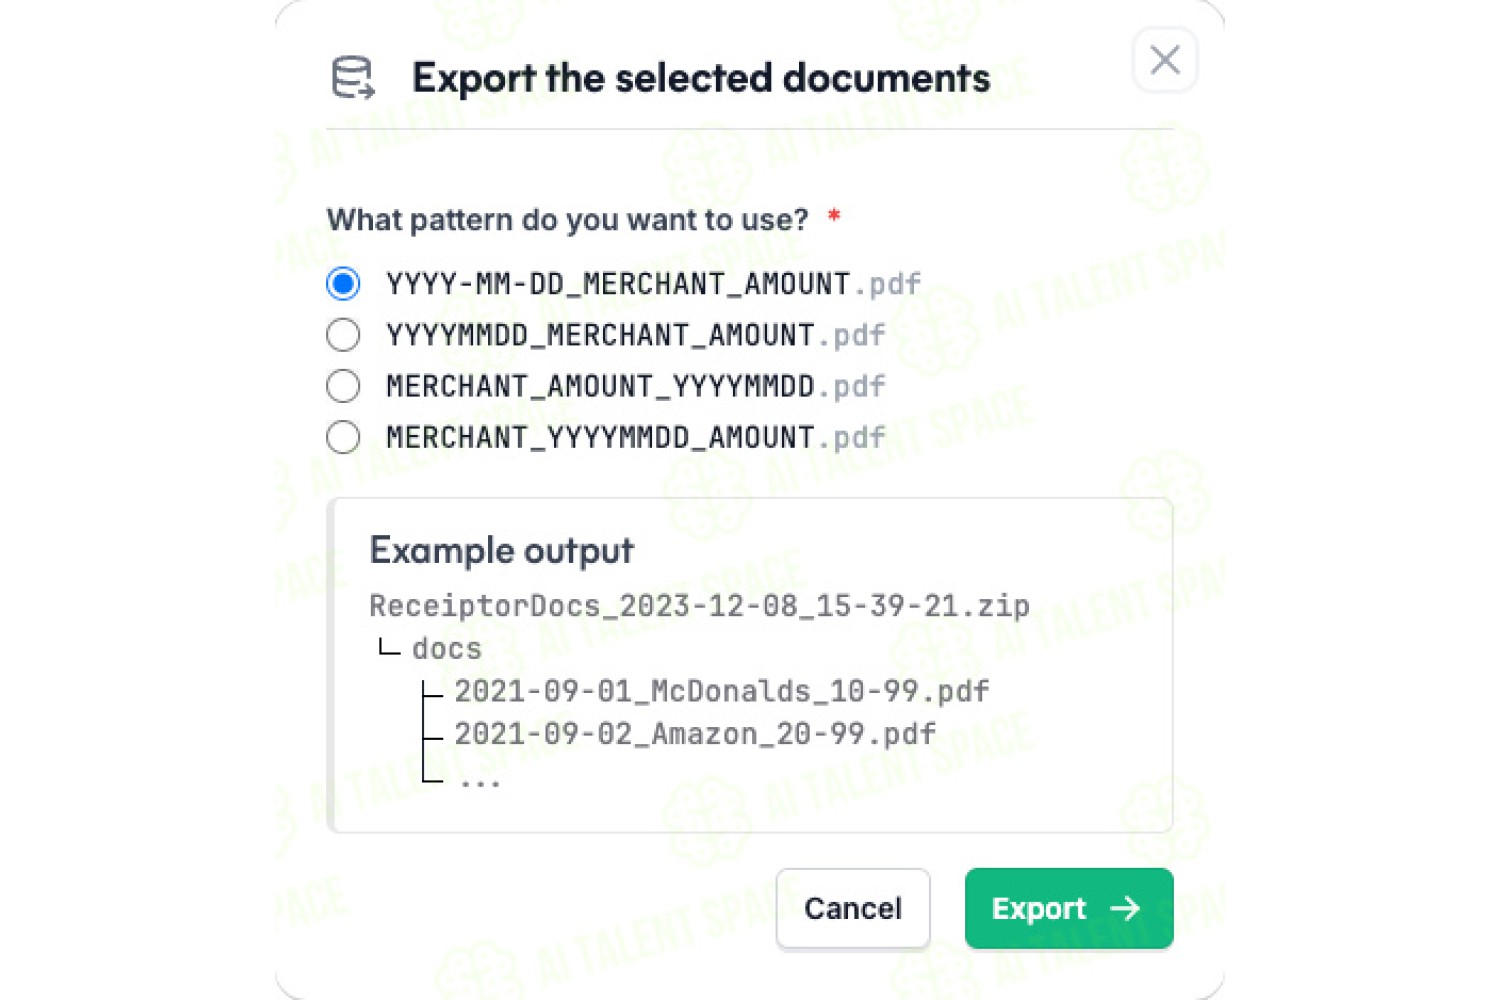Click the MERCHANT_AMOUNT_YYYYMMDD.pdf pattern text
Viewport: 1500px width, 1000px height.
(636, 386)
